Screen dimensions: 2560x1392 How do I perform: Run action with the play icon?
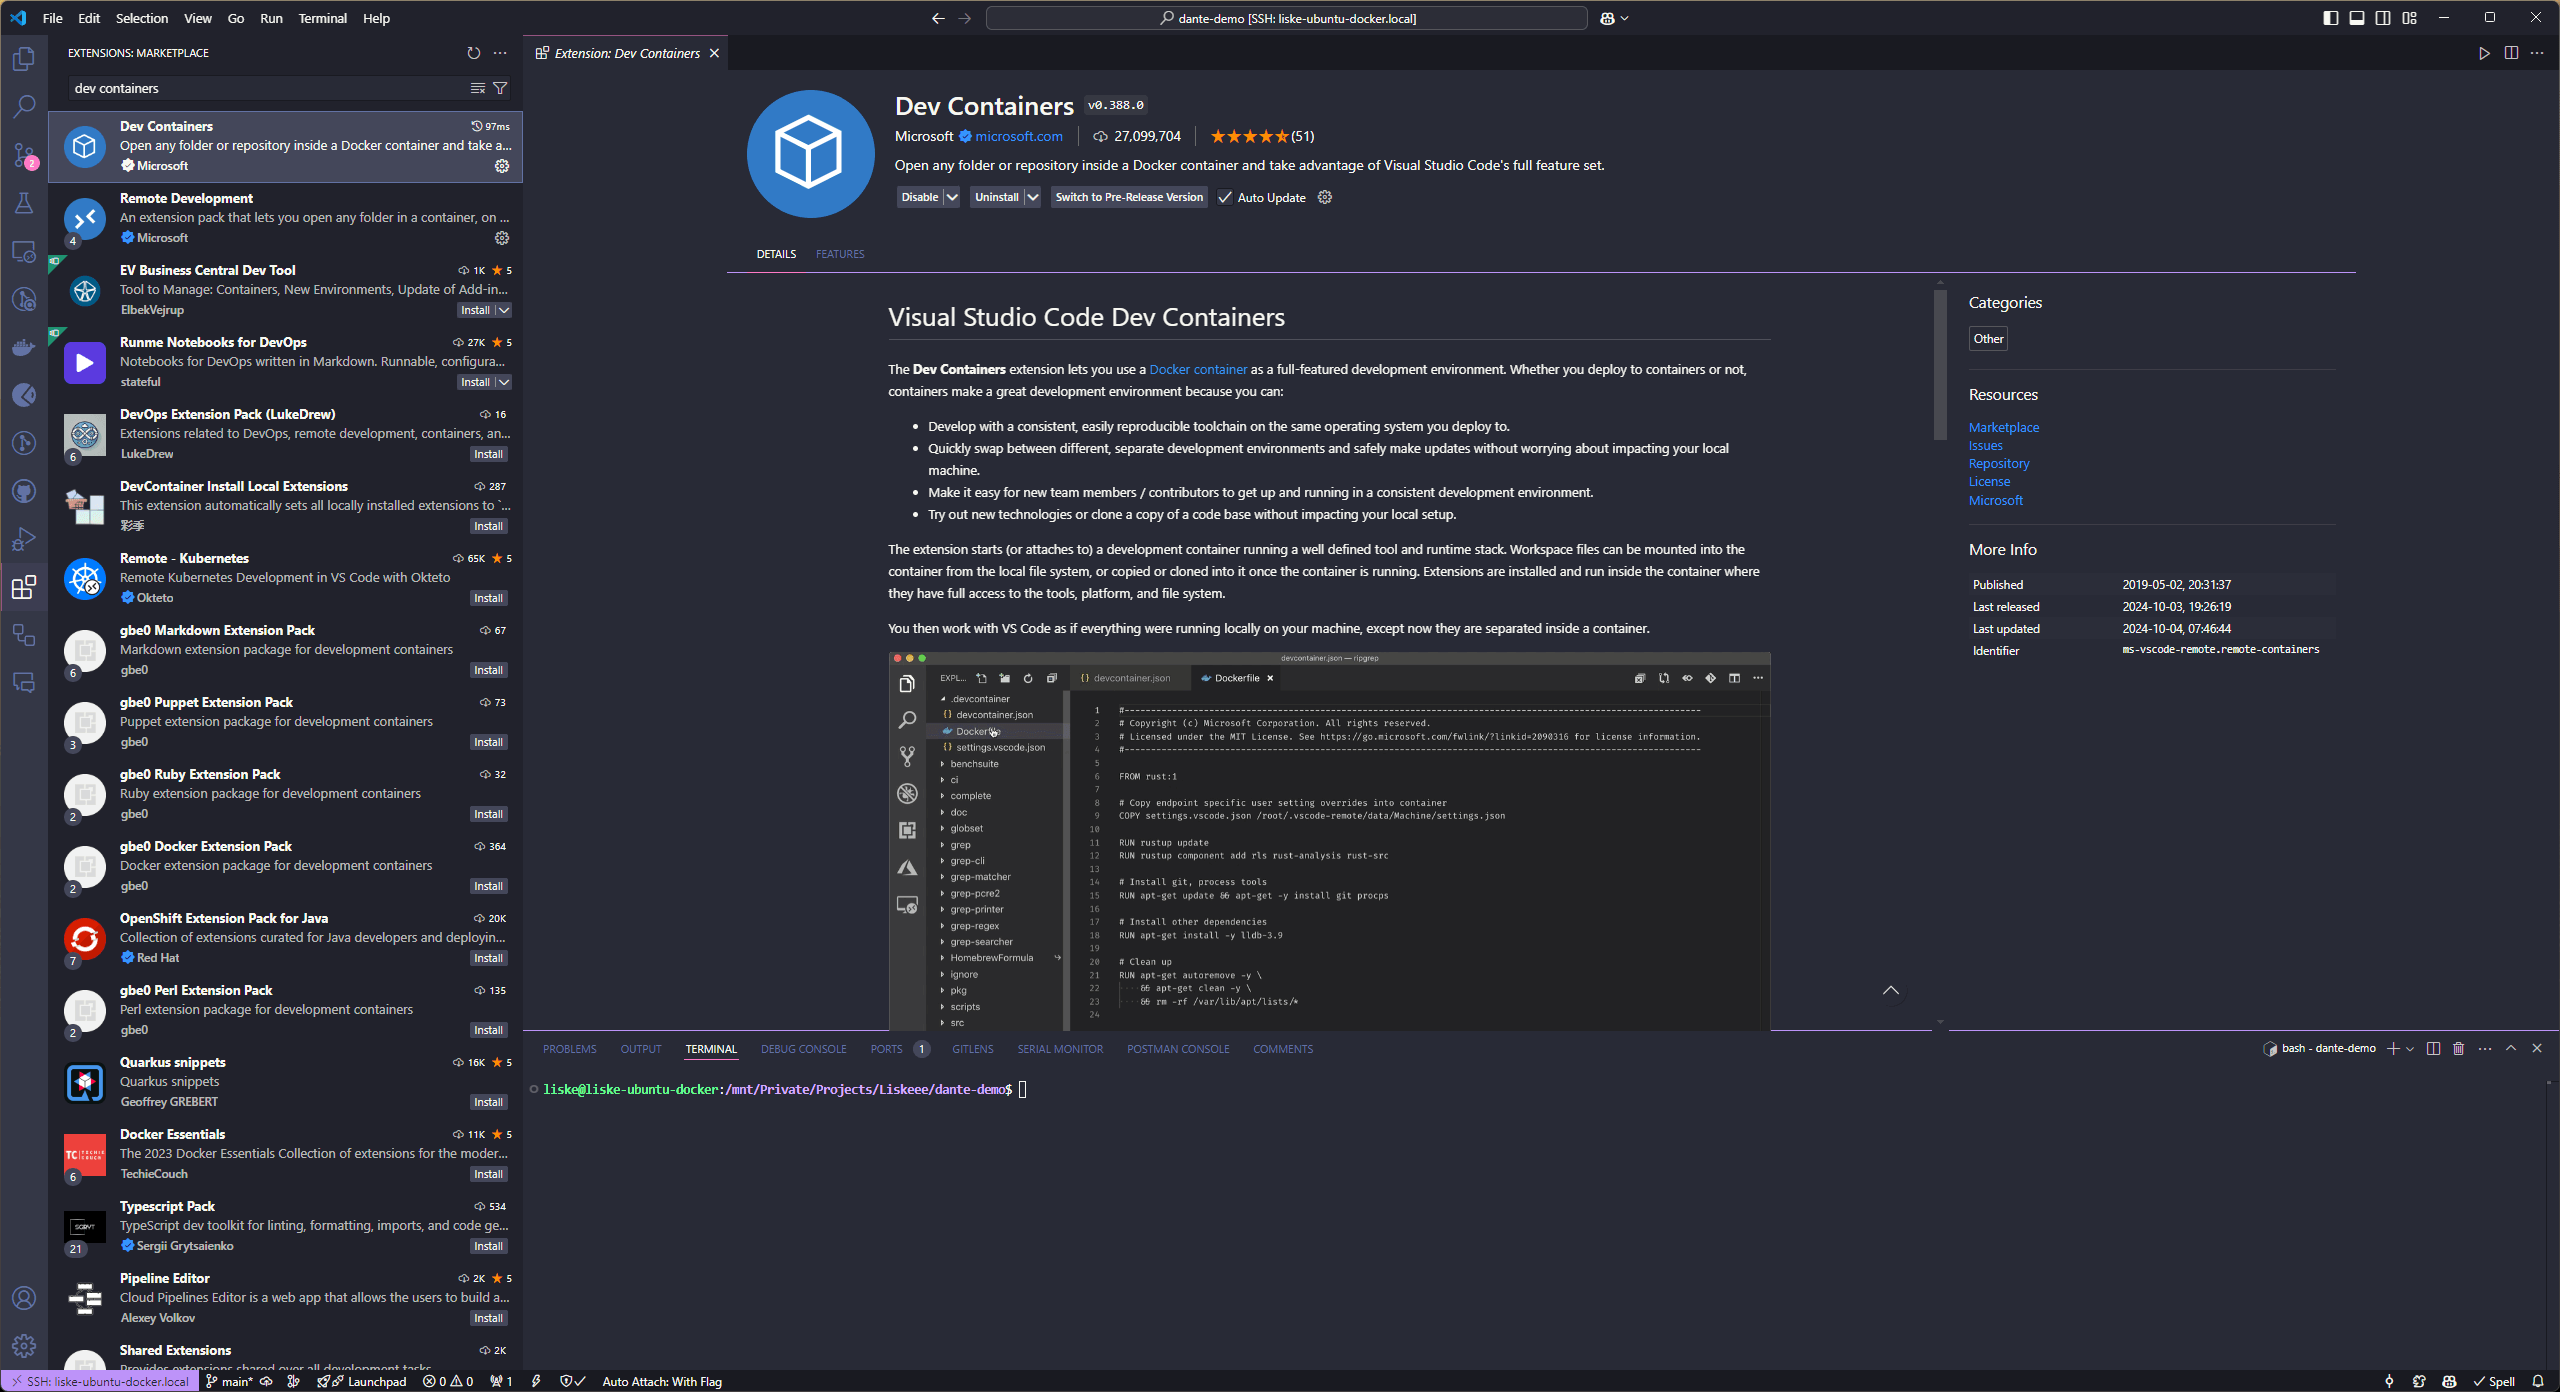pos(2484,53)
